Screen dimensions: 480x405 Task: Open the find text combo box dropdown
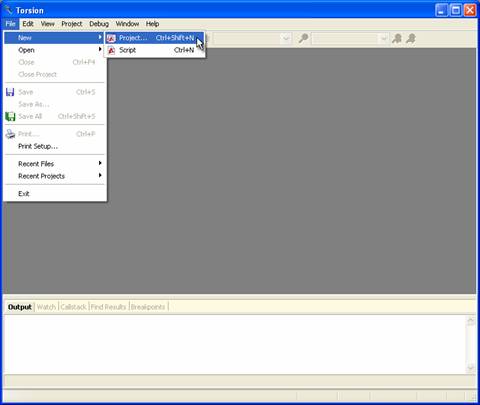pos(384,39)
